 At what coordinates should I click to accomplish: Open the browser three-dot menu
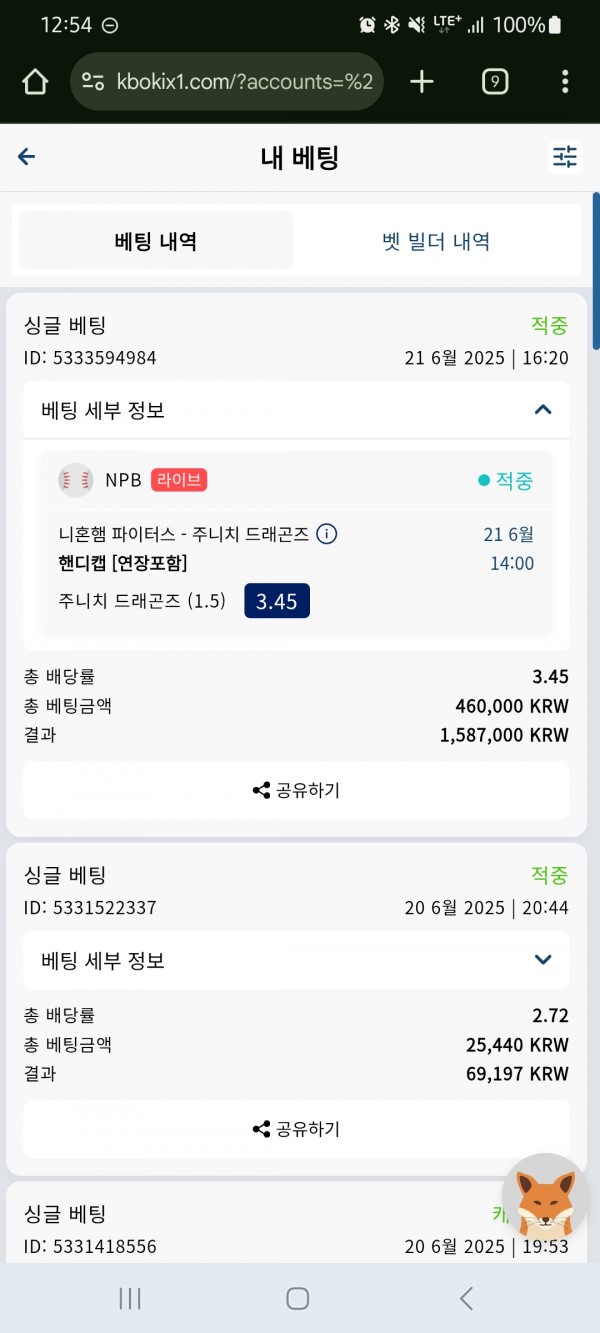565,82
